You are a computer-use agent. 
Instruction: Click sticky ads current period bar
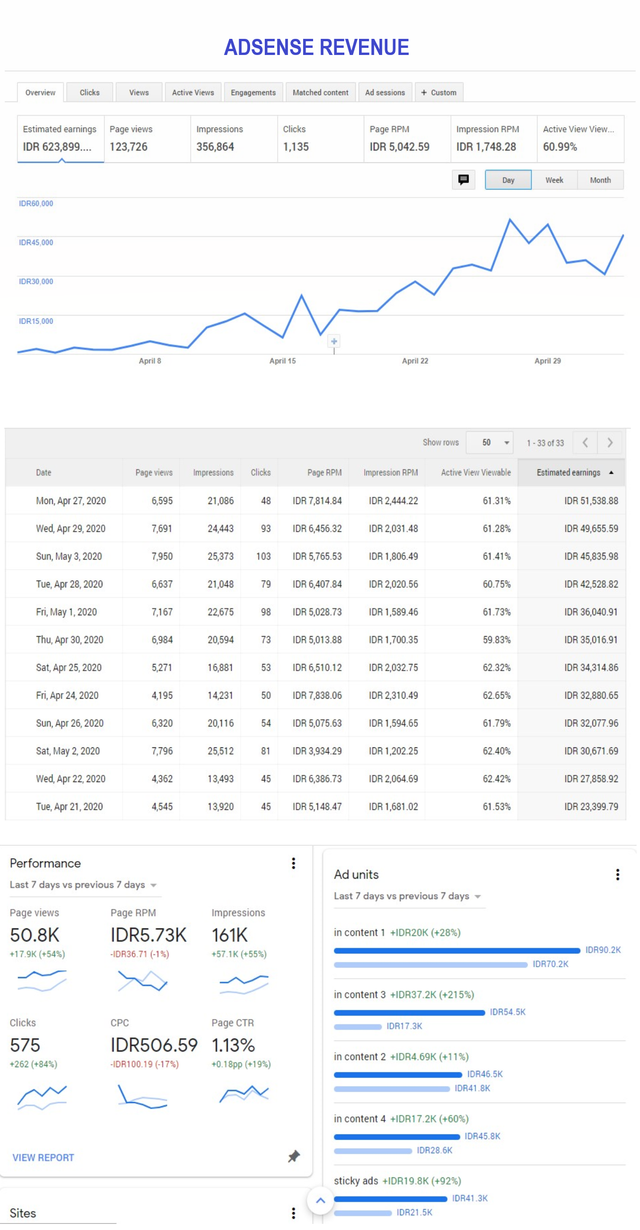pos(391,1198)
